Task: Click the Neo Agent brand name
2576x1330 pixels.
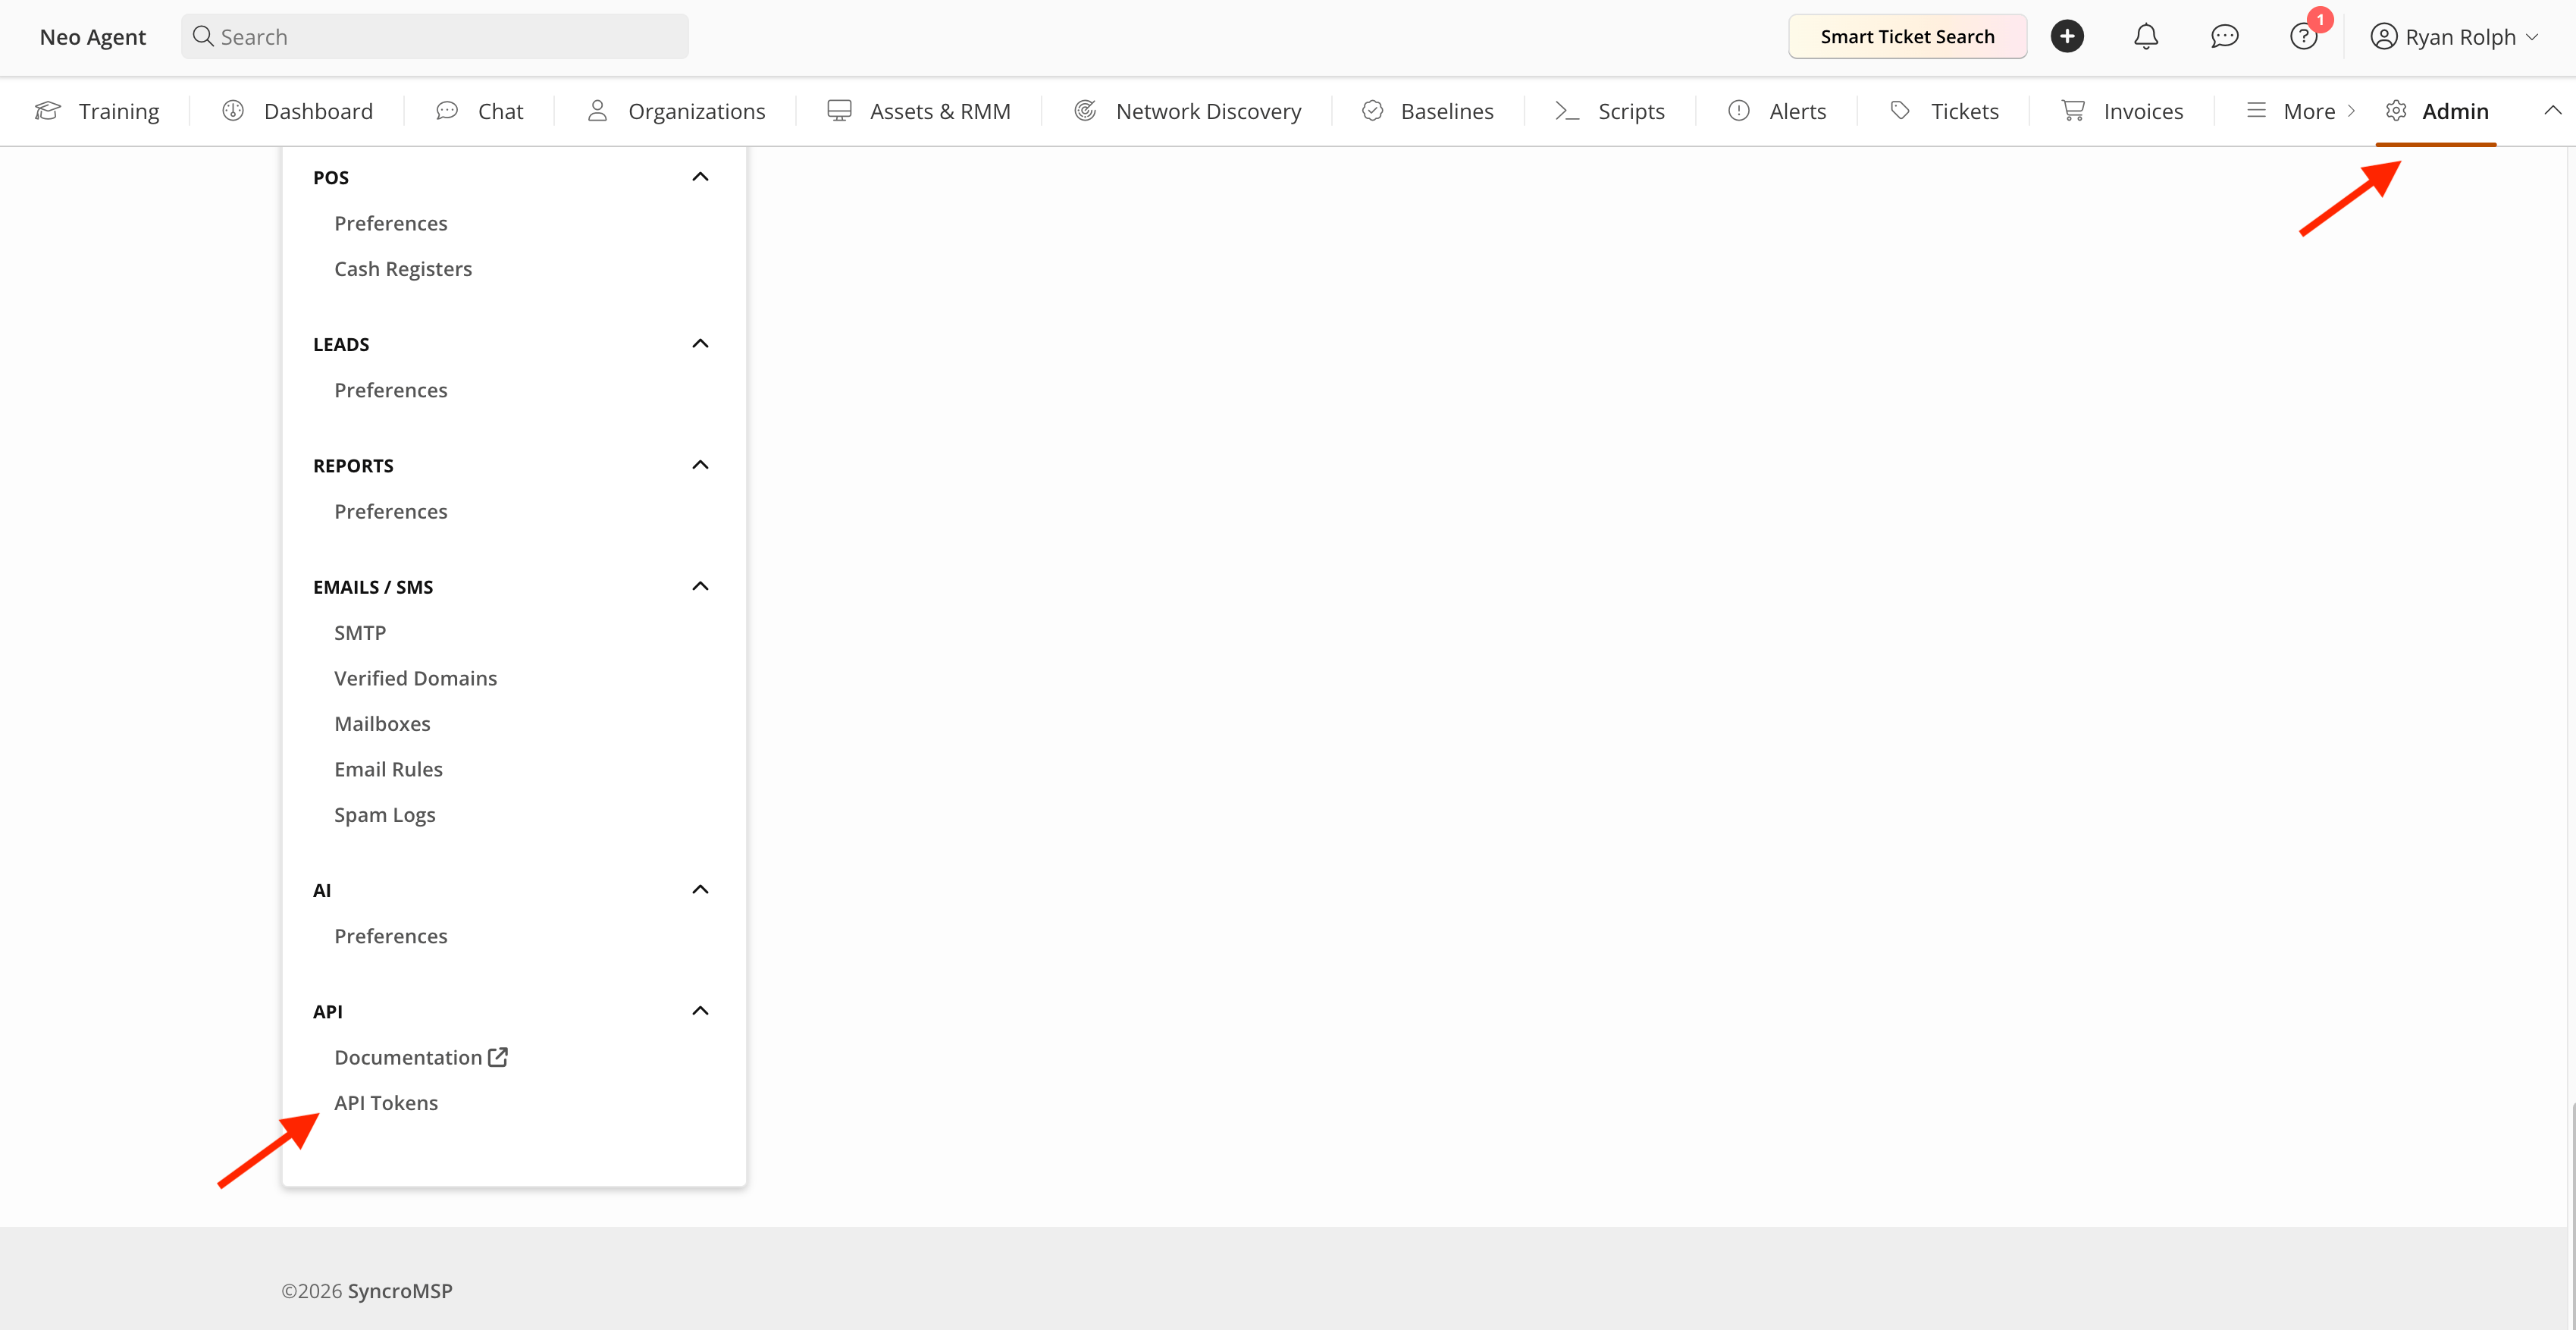Action: coord(93,37)
